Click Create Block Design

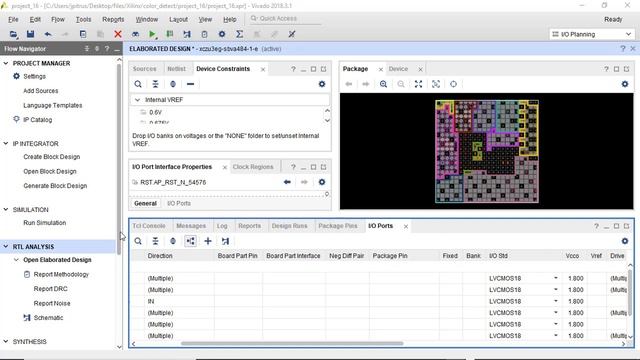point(51,157)
